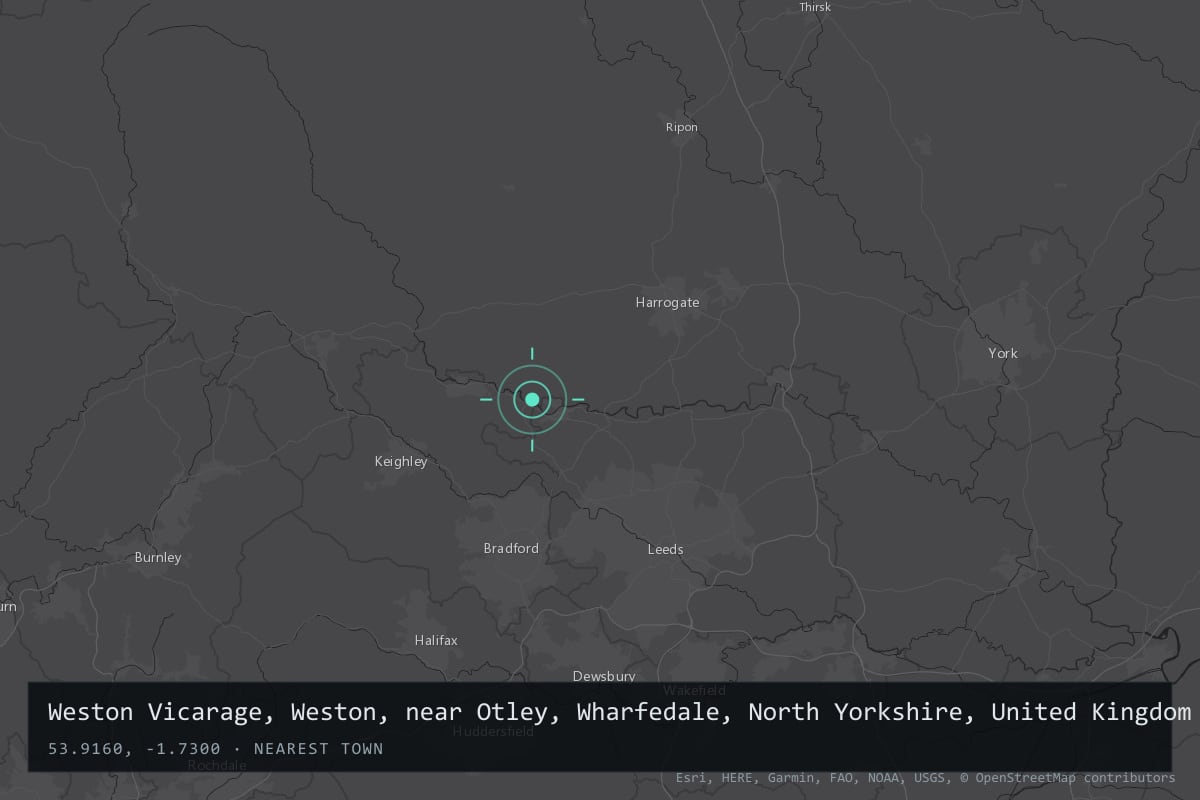Click the Weston Vicarage location title

[619, 712]
